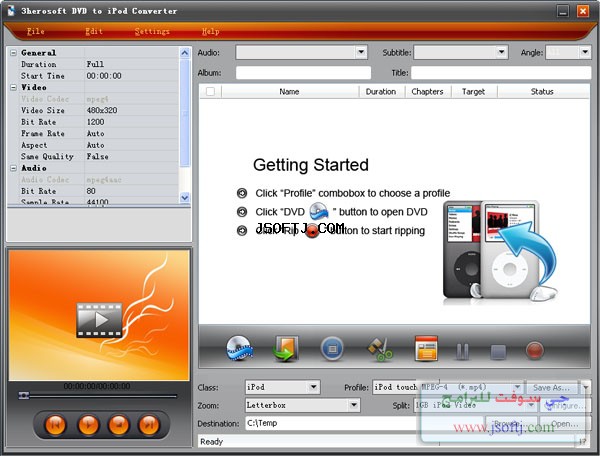Click the Album input field
600x456 pixels.
(x=303, y=73)
